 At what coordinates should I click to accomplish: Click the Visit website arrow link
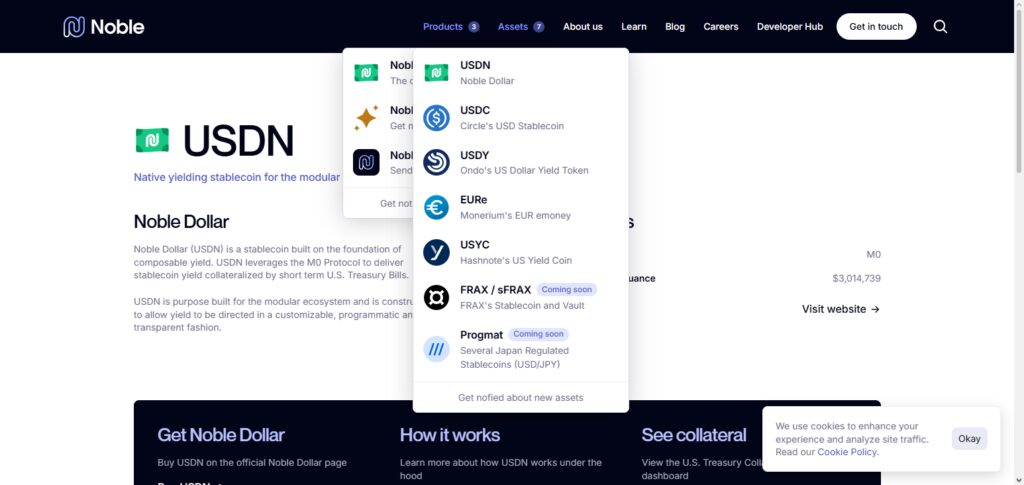point(840,309)
